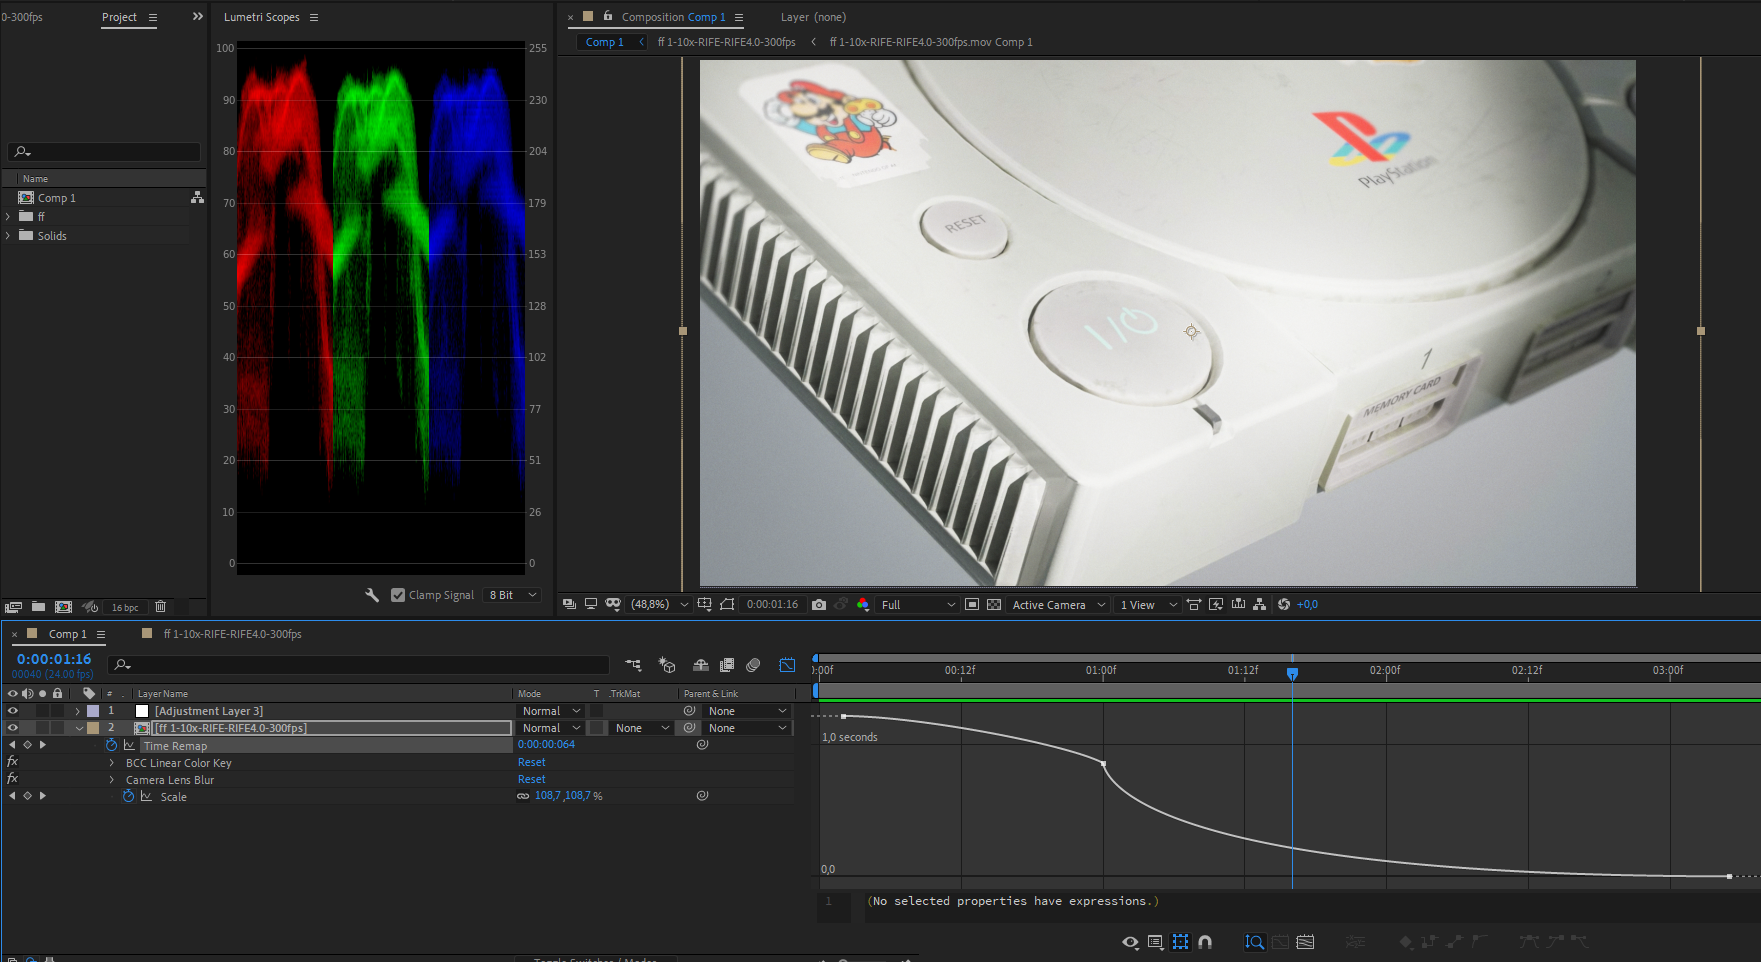Open the Full resolution dropdown
The image size is (1761, 962).
pyautogui.click(x=917, y=604)
